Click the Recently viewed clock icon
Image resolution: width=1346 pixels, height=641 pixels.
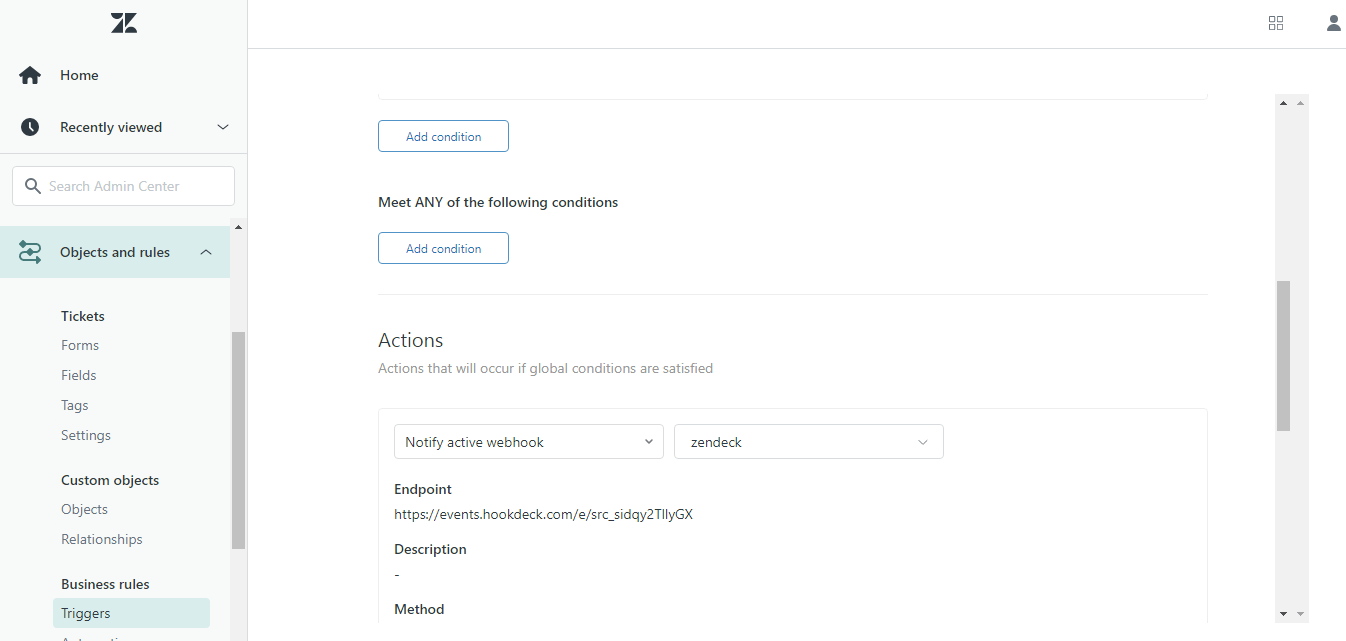click(x=28, y=126)
